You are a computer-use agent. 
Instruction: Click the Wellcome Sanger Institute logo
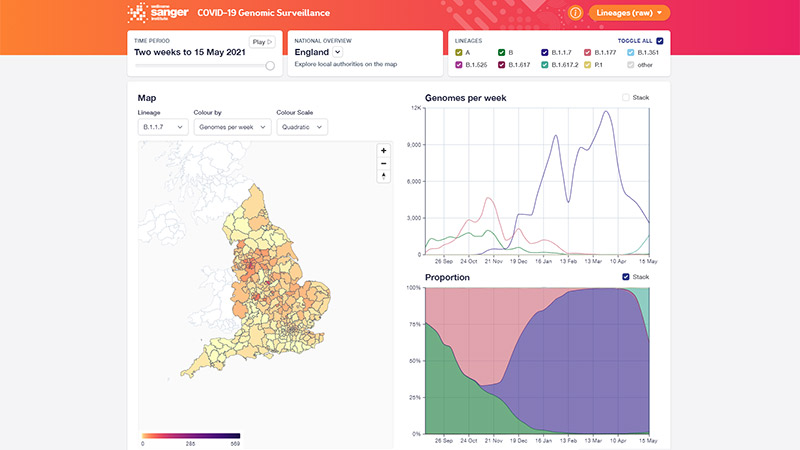click(150, 13)
